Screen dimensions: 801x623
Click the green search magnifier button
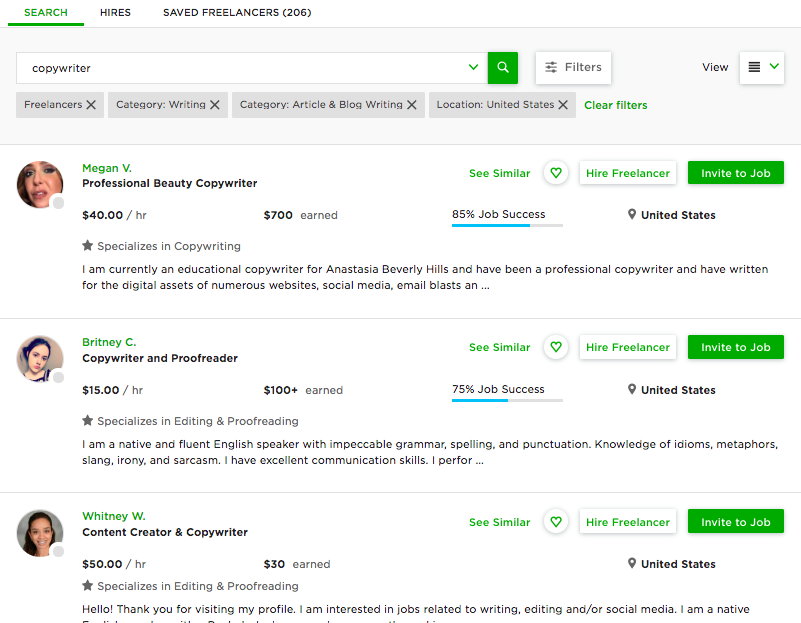click(x=503, y=68)
